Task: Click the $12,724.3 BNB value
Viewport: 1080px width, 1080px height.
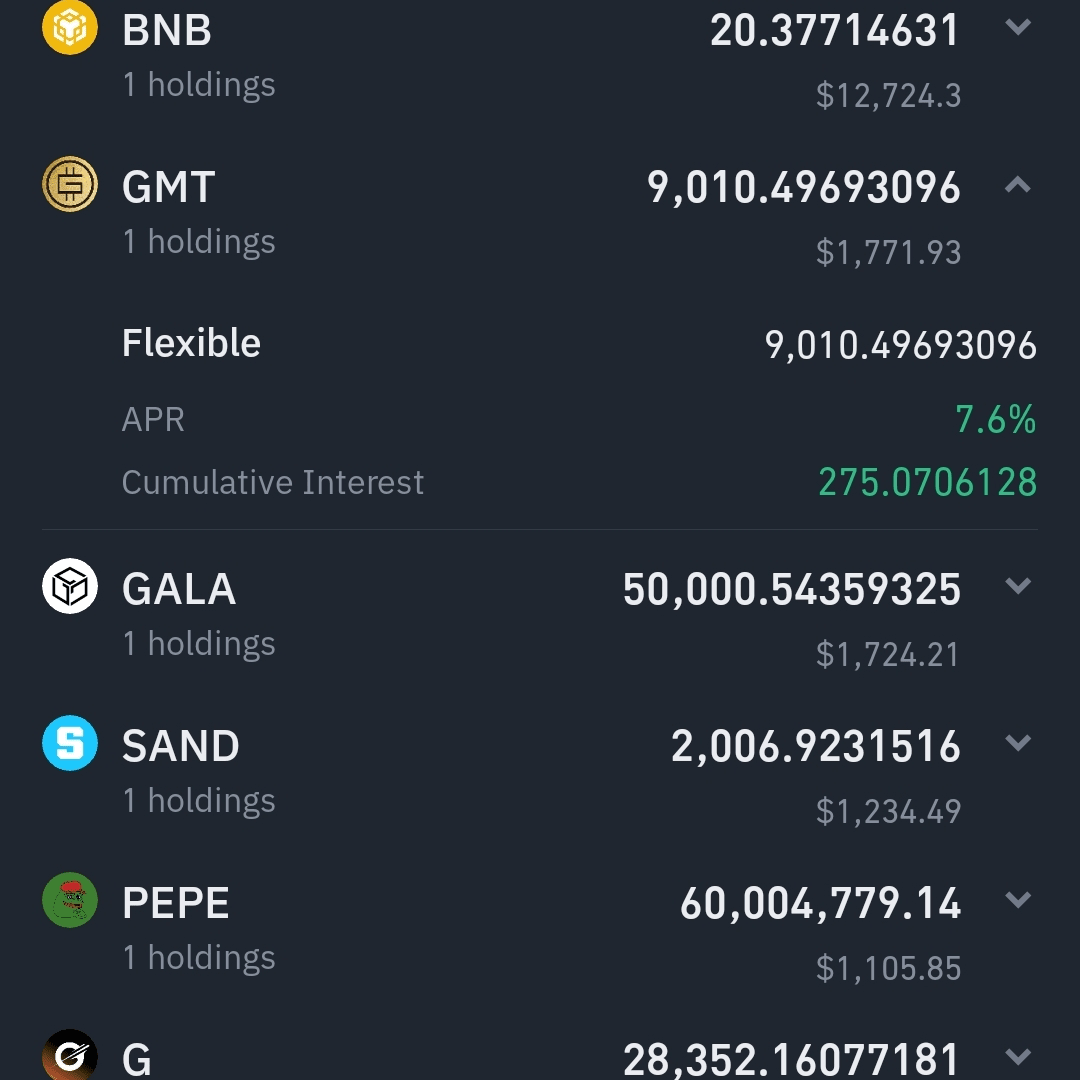Action: [x=888, y=96]
